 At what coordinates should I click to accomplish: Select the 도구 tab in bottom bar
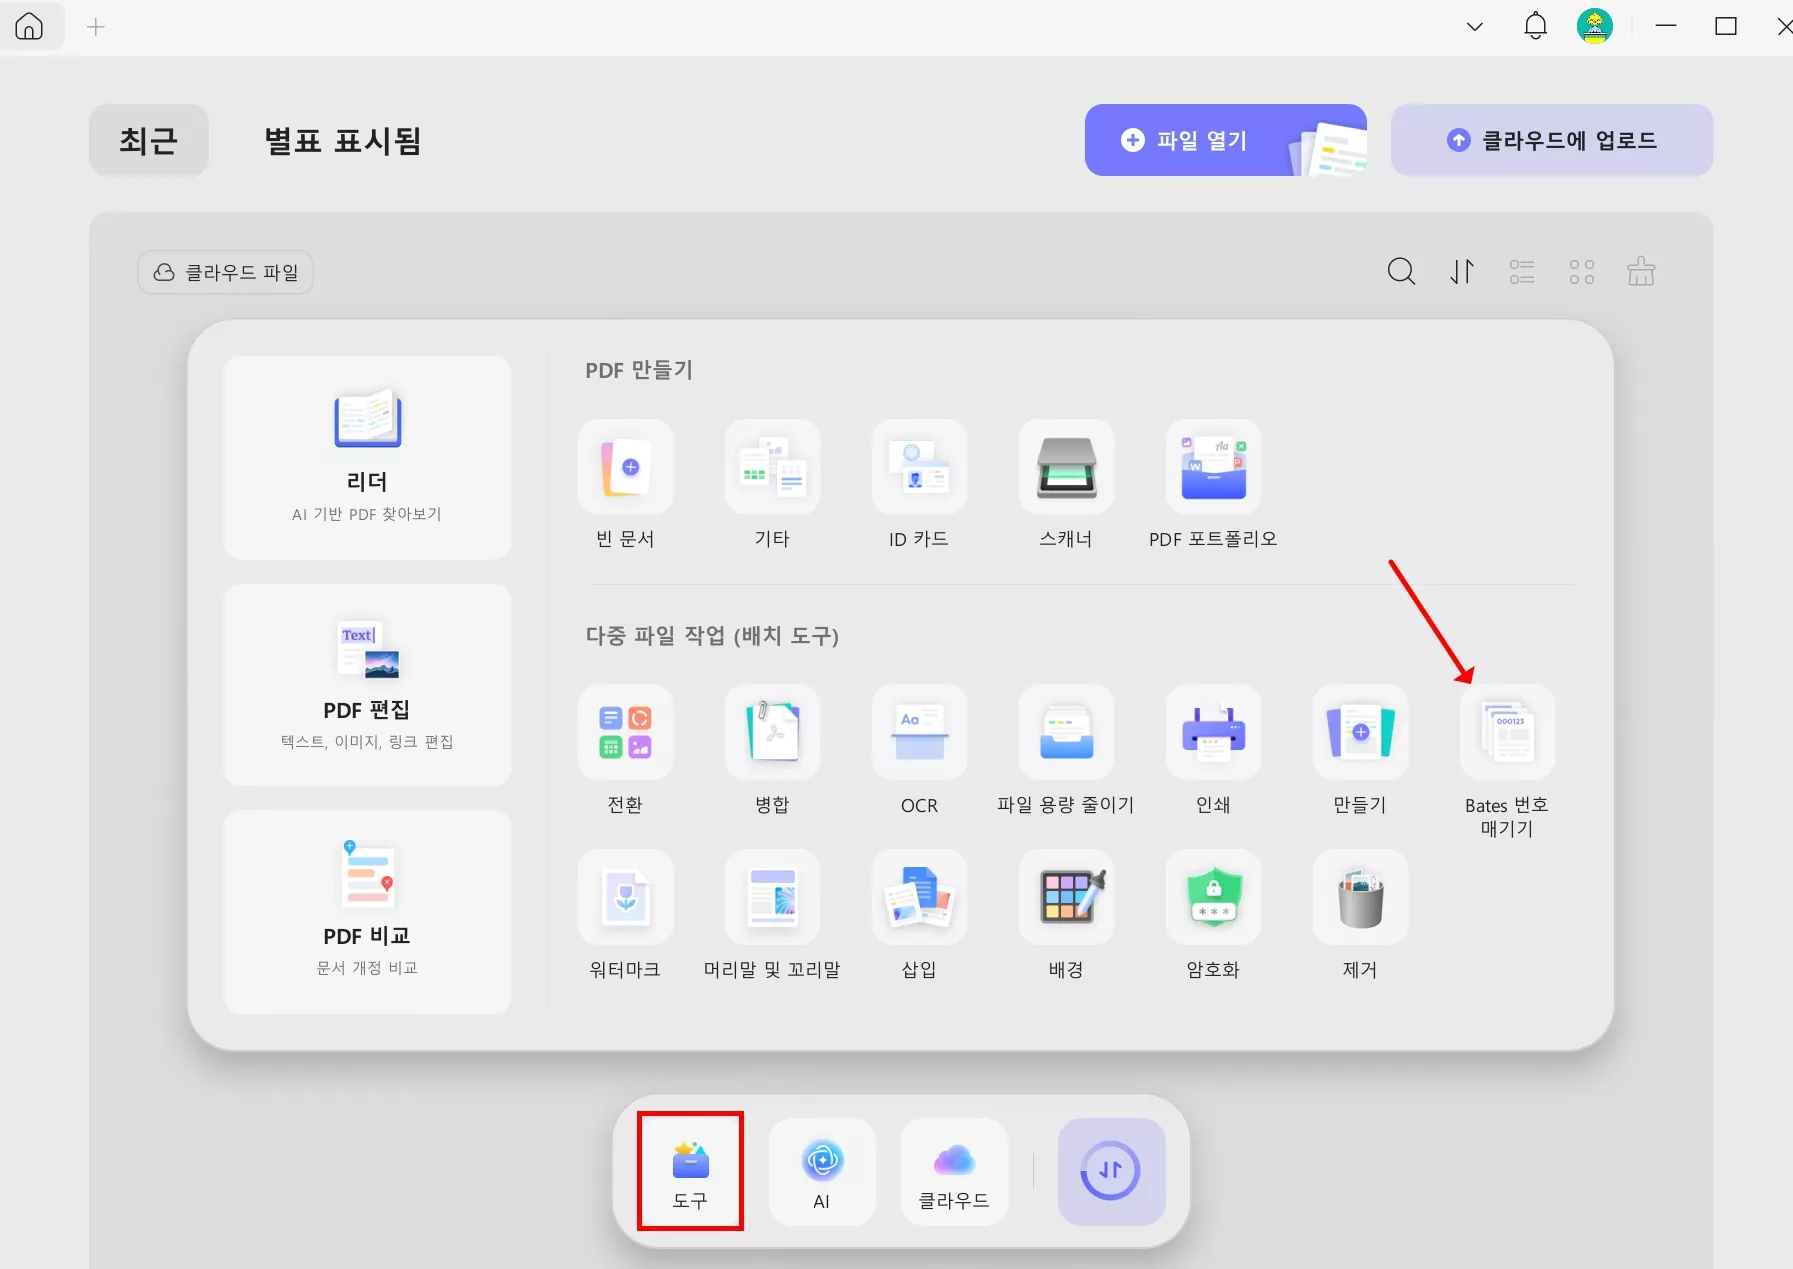pyautogui.click(x=690, y=1171)
